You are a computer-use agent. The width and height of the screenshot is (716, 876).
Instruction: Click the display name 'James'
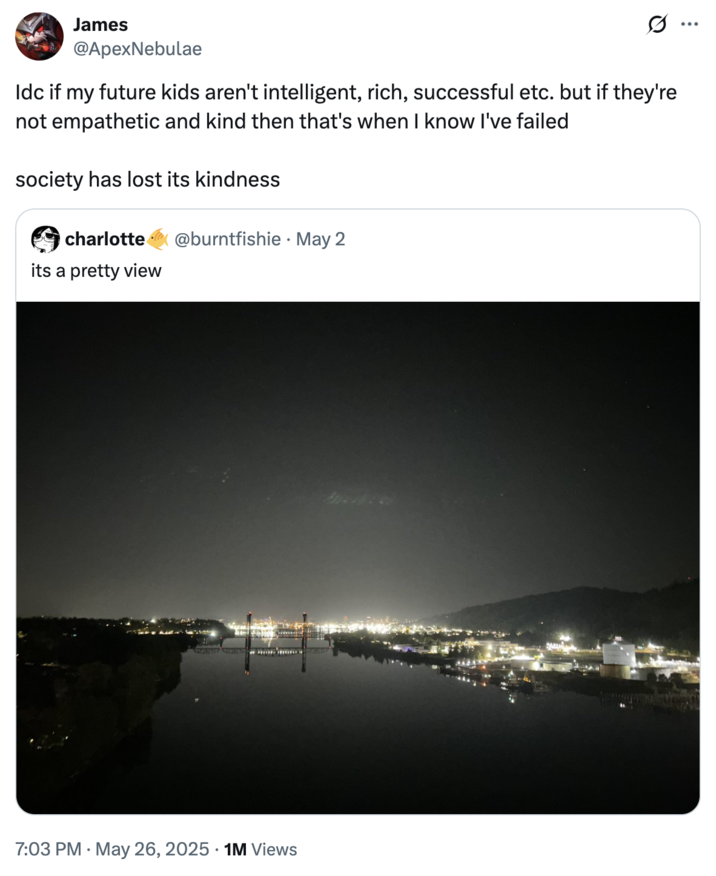pyautogui.click(x=96, y=24)
